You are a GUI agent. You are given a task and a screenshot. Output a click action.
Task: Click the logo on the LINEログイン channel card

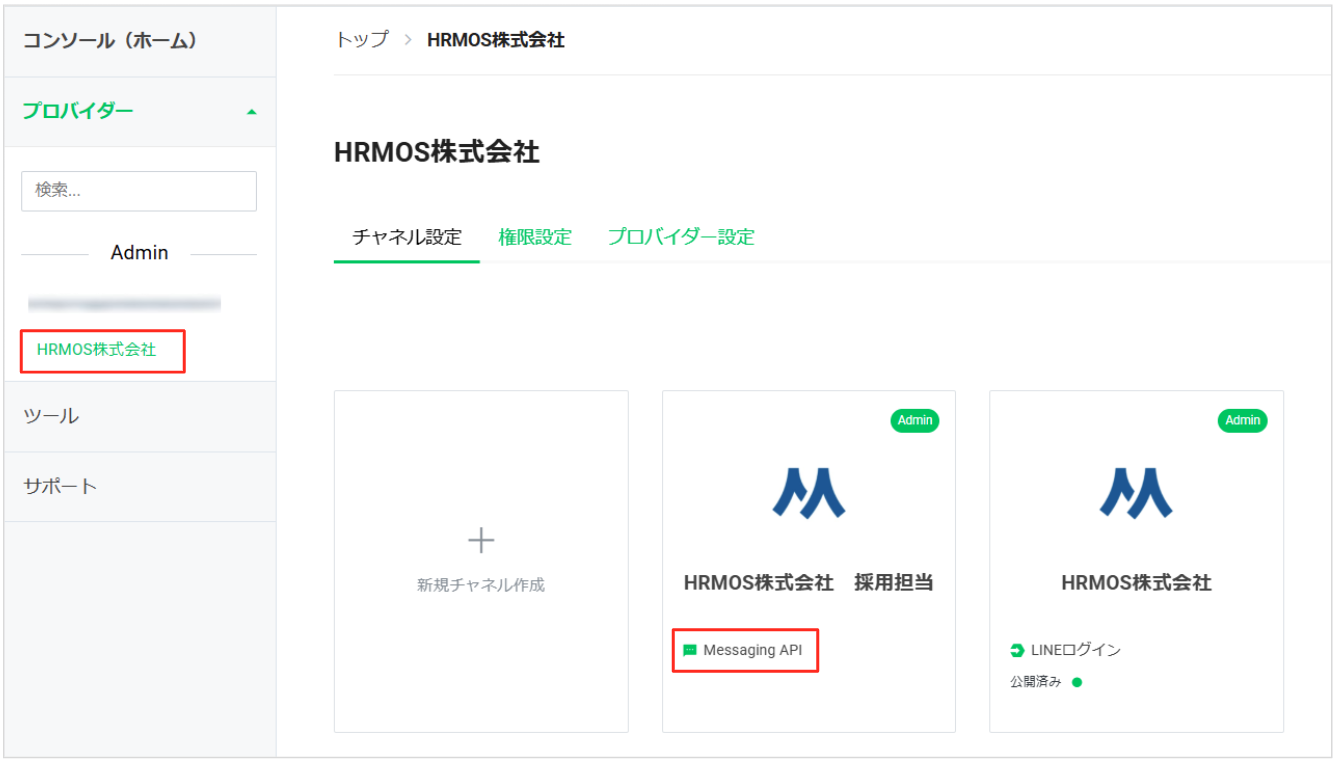1136,493
